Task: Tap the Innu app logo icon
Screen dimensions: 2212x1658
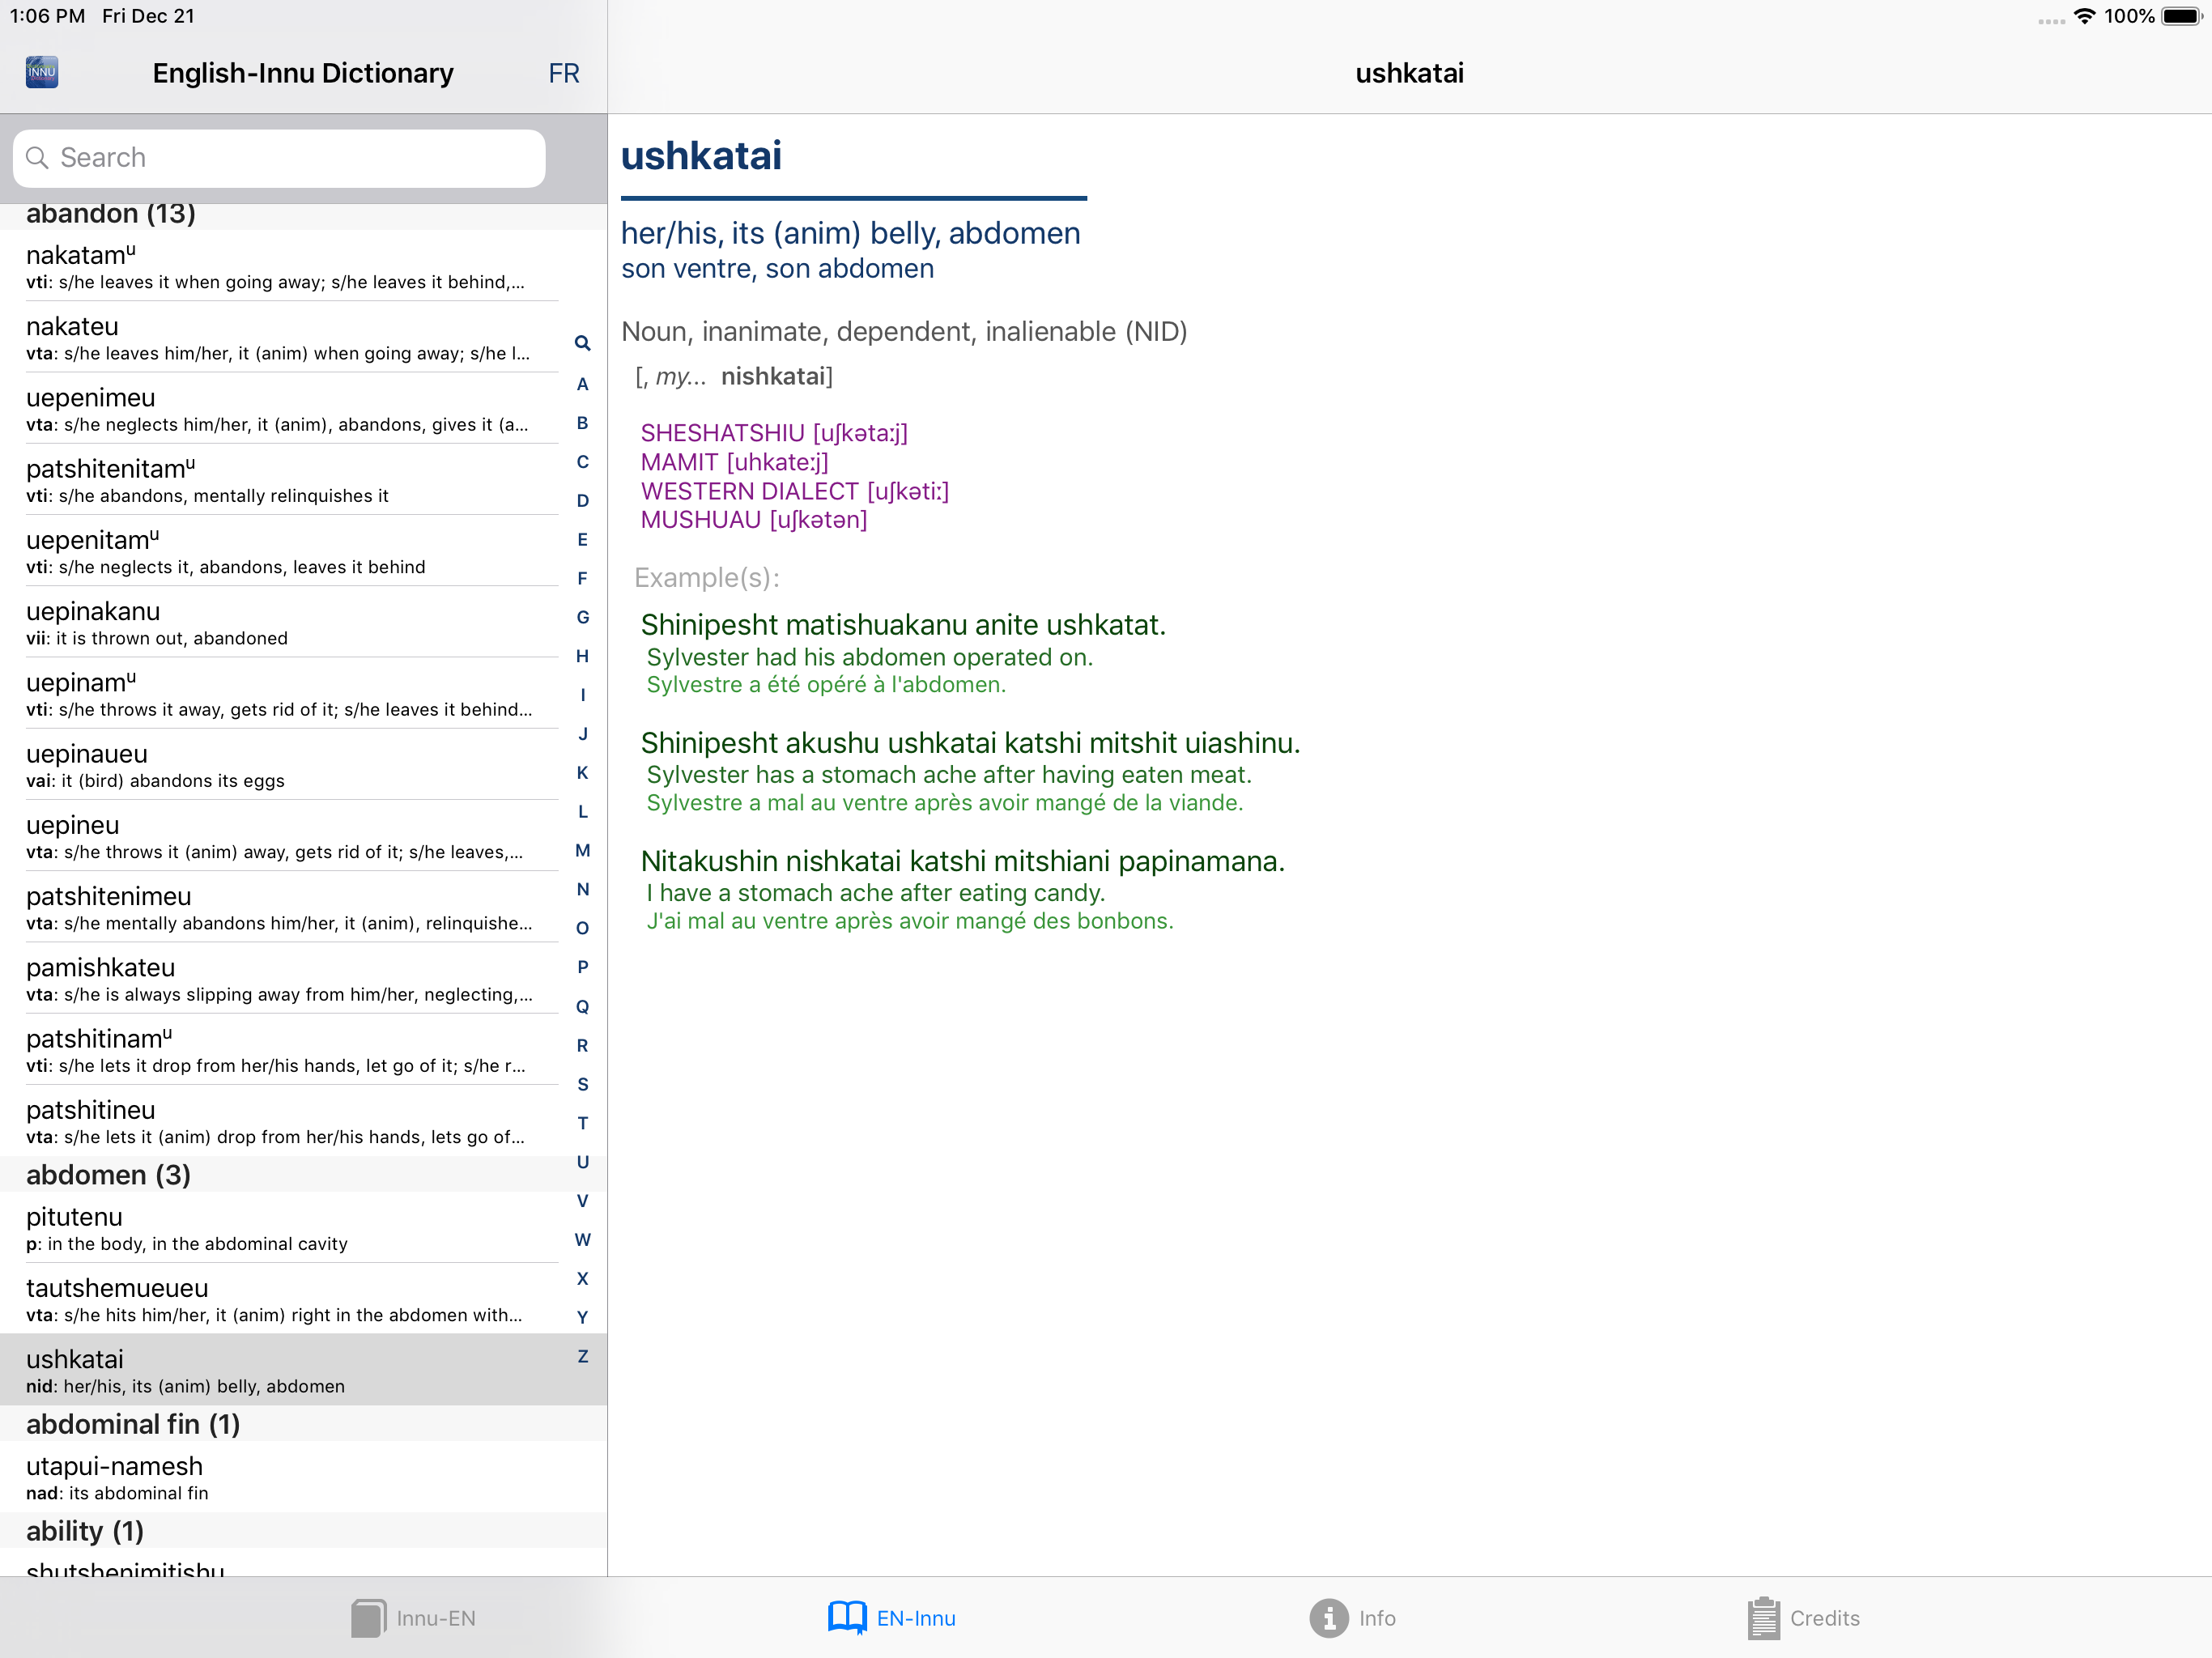Action: [x=41, y=72]
